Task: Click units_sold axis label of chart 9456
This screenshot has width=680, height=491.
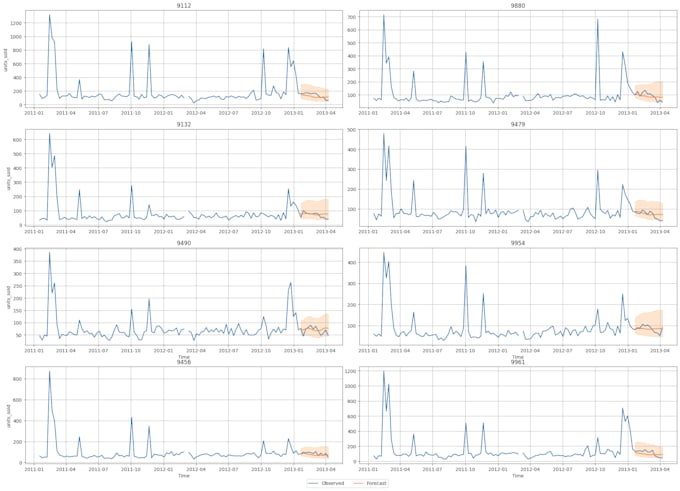Action: pyautogui.click(x=7, y=416)
